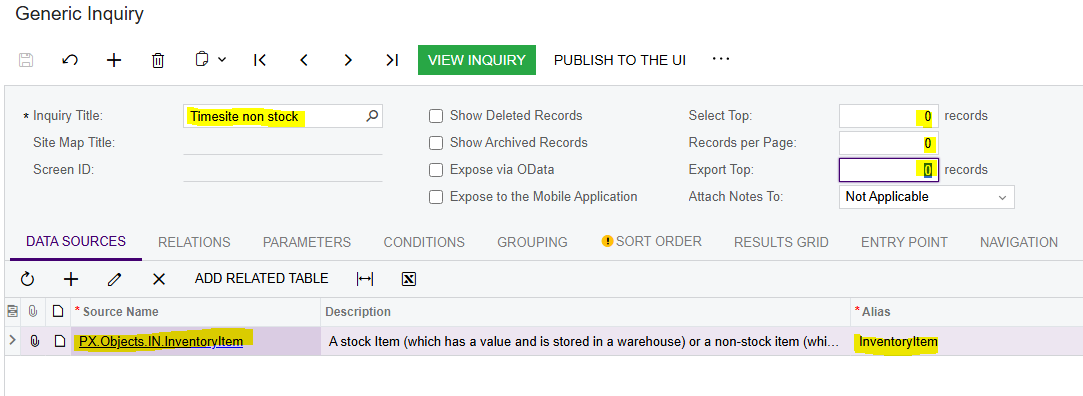Click the InventoryItem row note icon
The height and width of the screenshot is (396, 1083).
click(x=59, y=341)
